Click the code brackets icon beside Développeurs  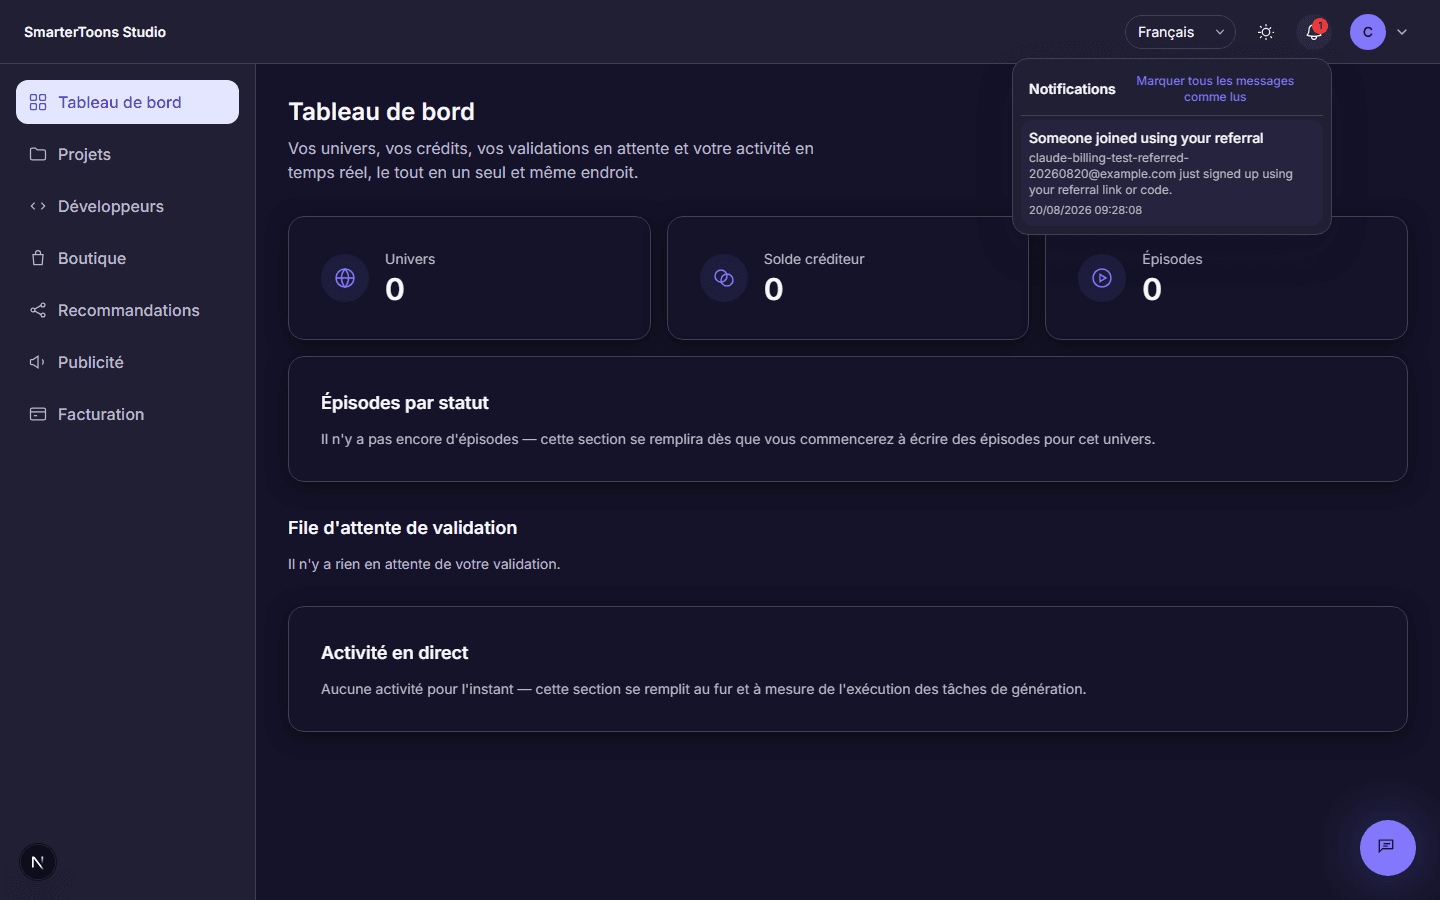38,206
